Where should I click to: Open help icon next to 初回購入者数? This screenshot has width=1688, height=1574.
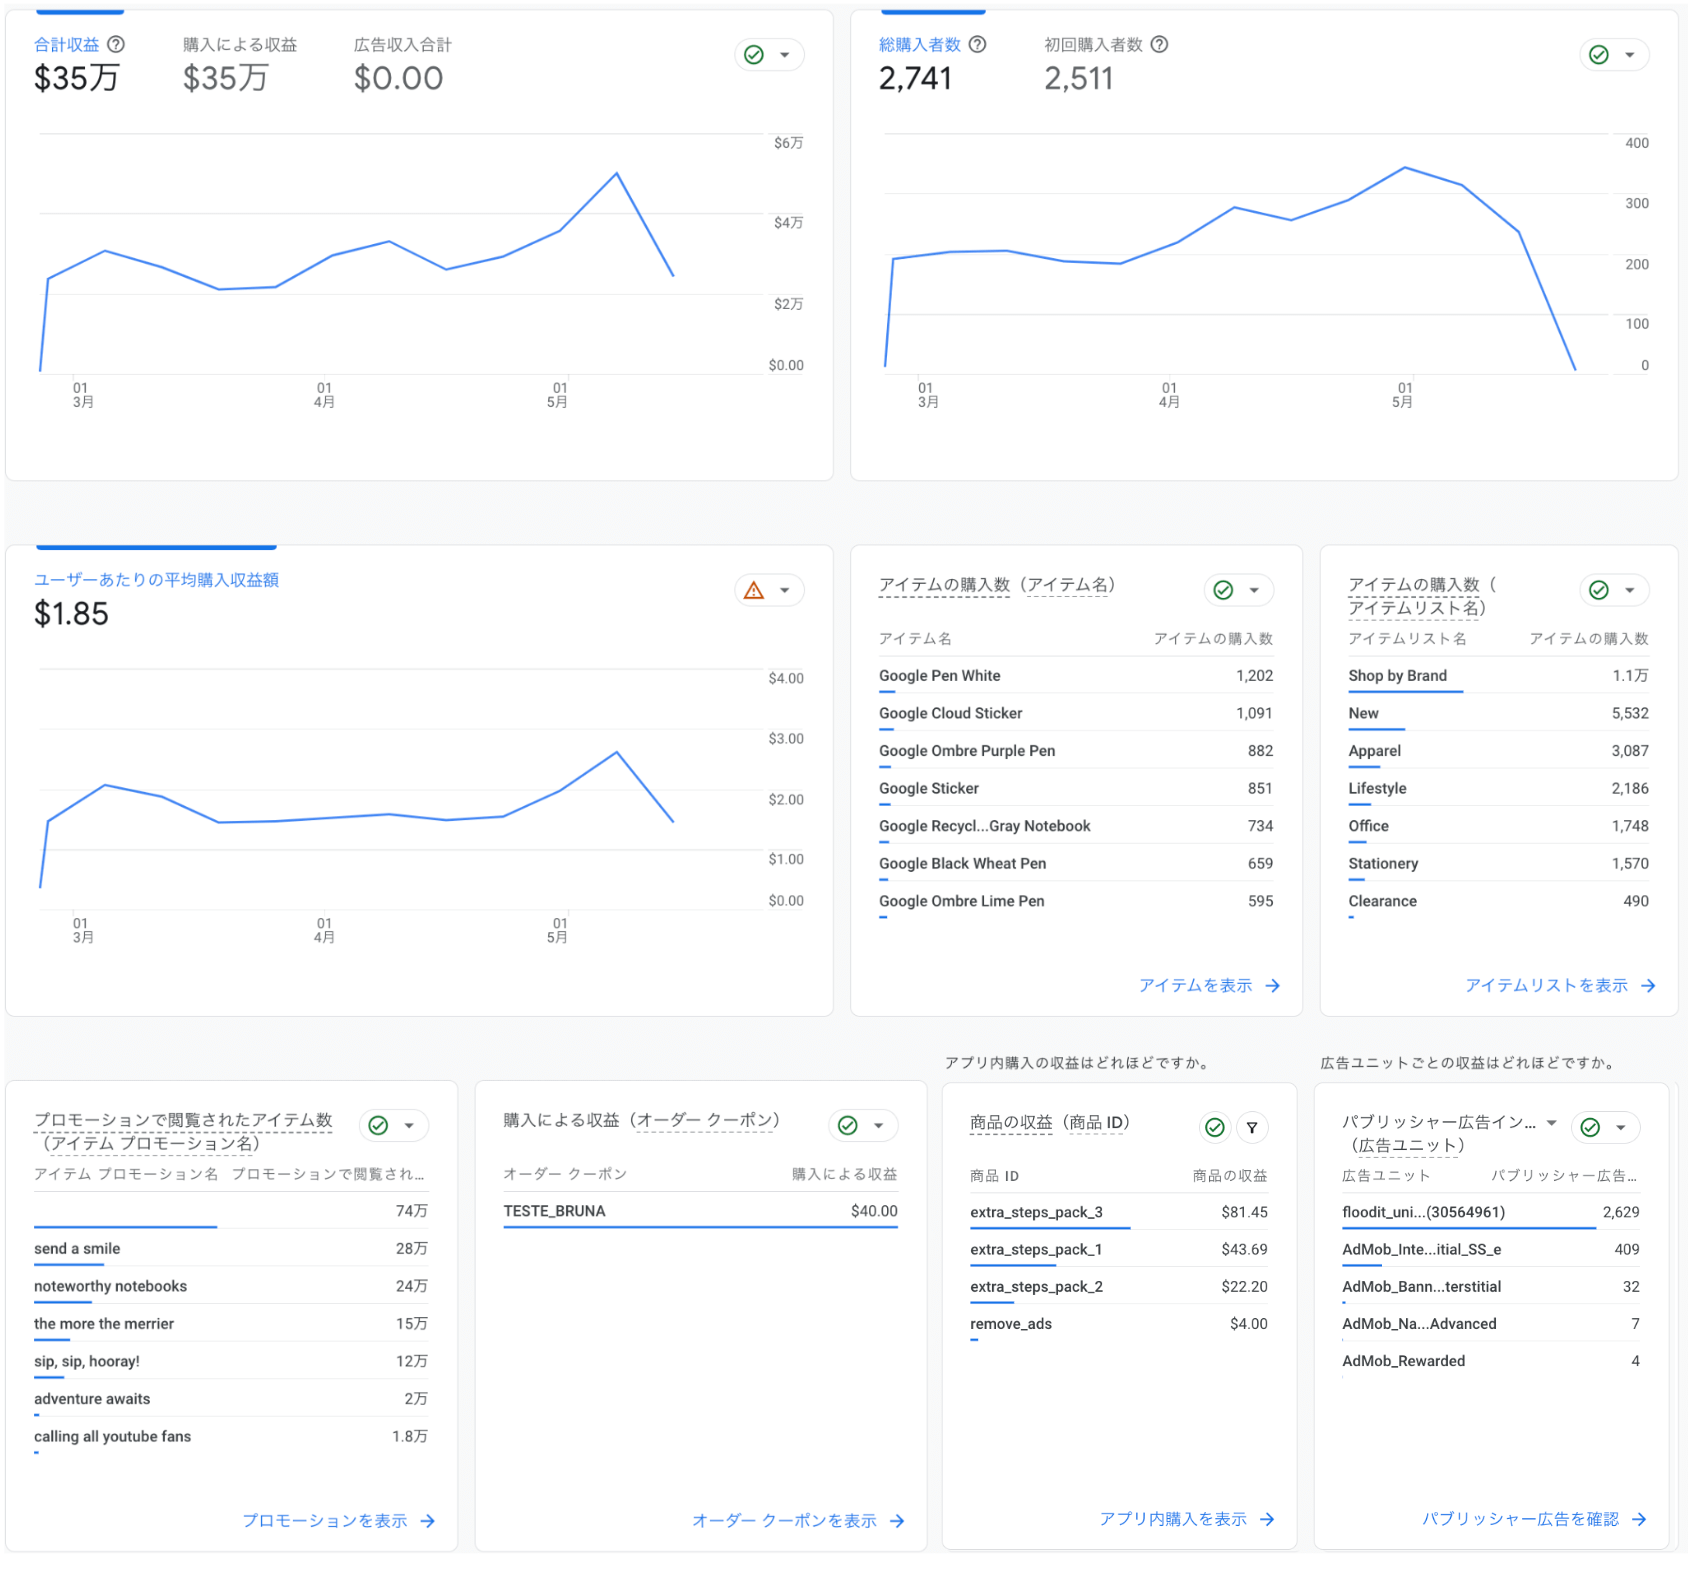1159,44
